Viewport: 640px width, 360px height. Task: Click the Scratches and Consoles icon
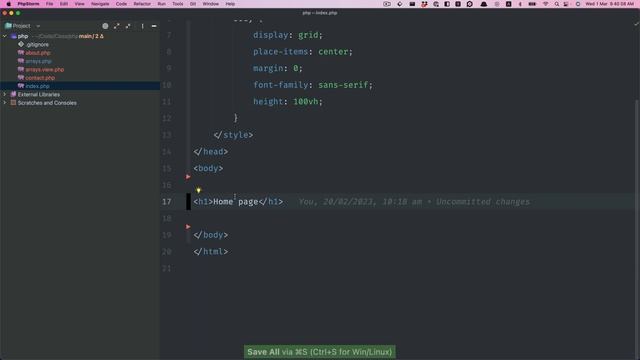point(13,102)
